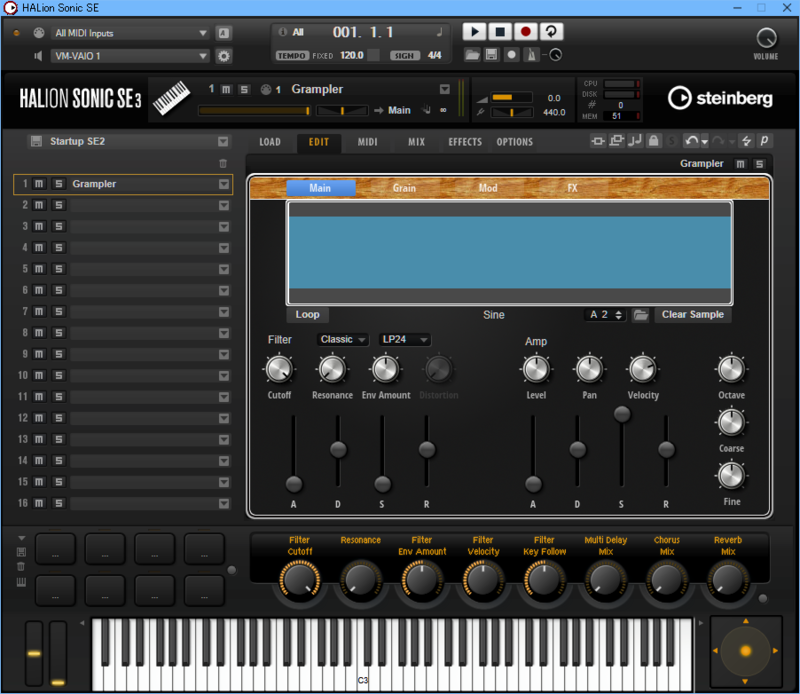Open MIDI file with the folder icon
Image resolution: width=800 pixels, height=694 pixels.
(x=472, y=55)
